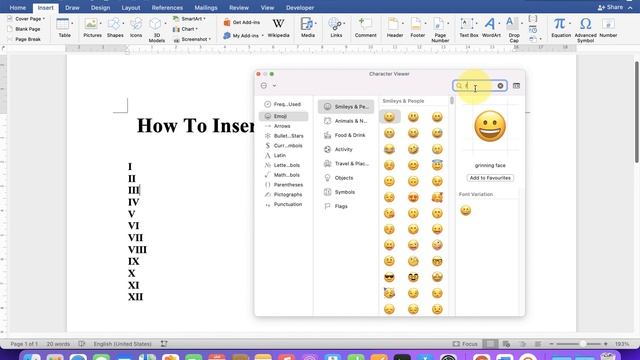Insert Icons from the ribbon
Image resolution: width=640 pixels, height=360 pixels.
[x=136, y=28]
